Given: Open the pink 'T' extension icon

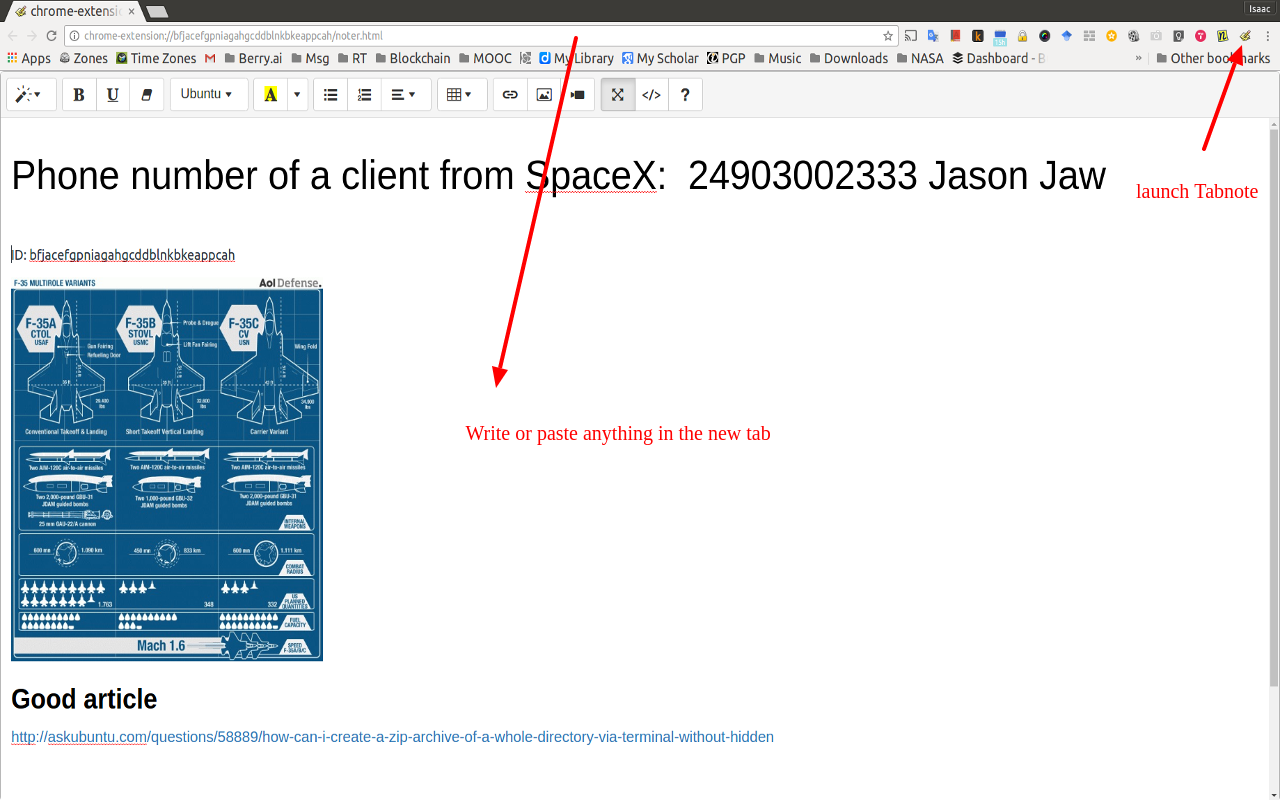Looking at the screenshot, I should coord(1200,36).
